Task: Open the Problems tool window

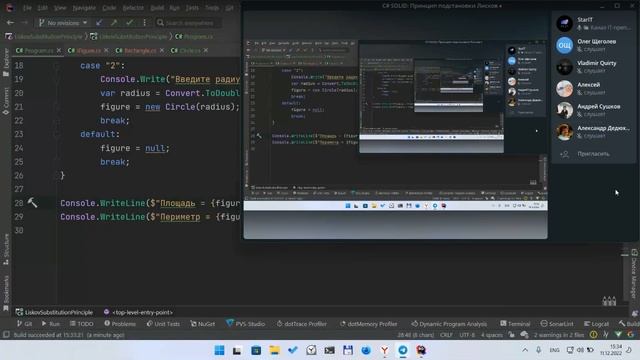Action: [x=120, y=324]
